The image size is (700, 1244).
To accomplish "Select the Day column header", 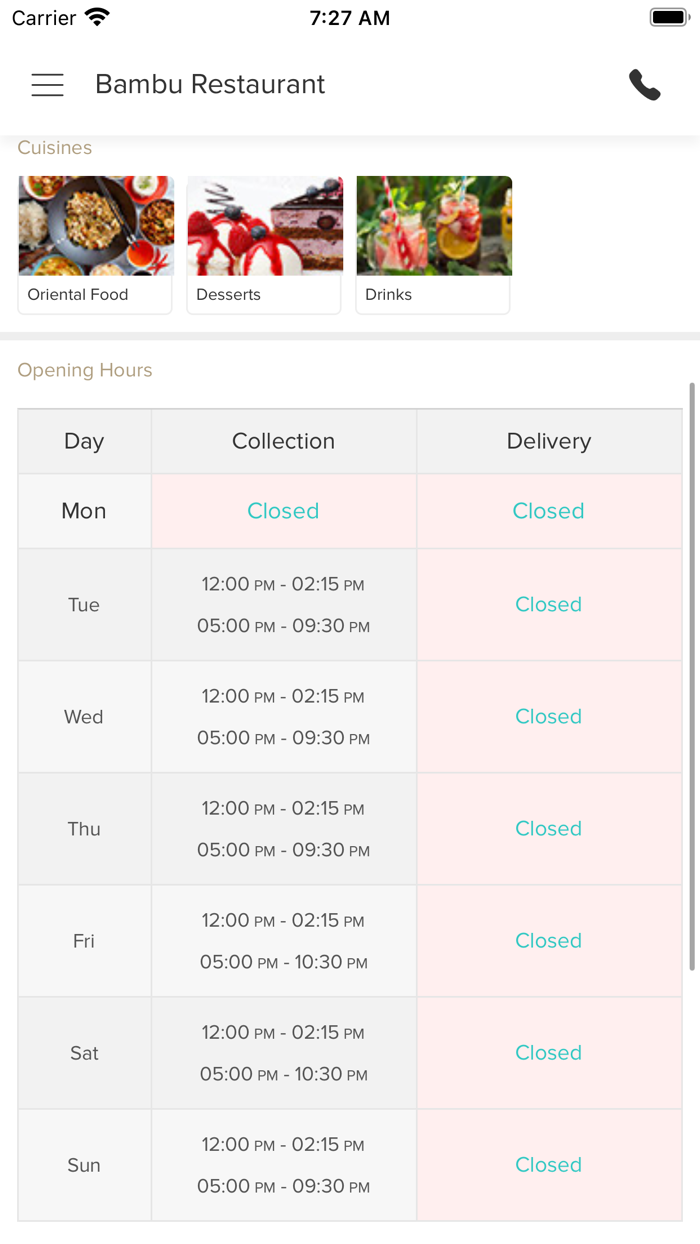I will 84,441.
